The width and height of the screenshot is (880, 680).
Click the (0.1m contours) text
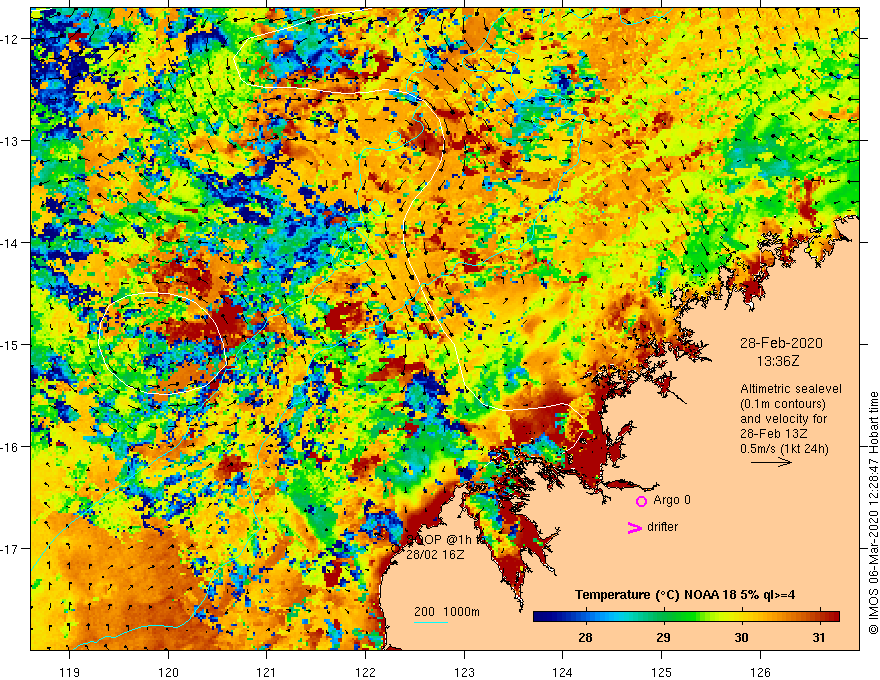[x=782, y=404]
